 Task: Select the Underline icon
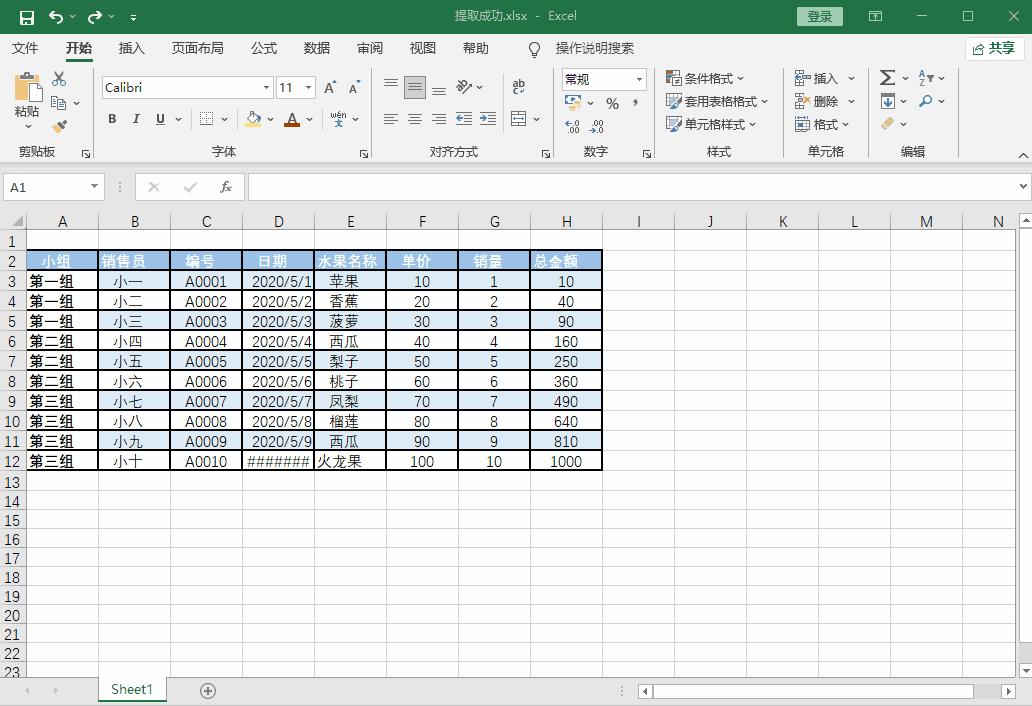click(x=157, y=119)
